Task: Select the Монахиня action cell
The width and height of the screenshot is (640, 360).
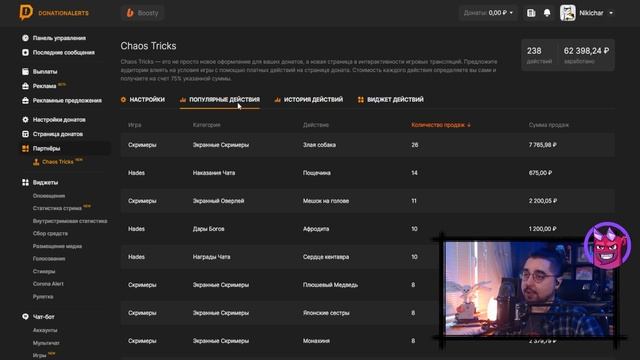Action: pyautogui.click(x=316, y=341)
